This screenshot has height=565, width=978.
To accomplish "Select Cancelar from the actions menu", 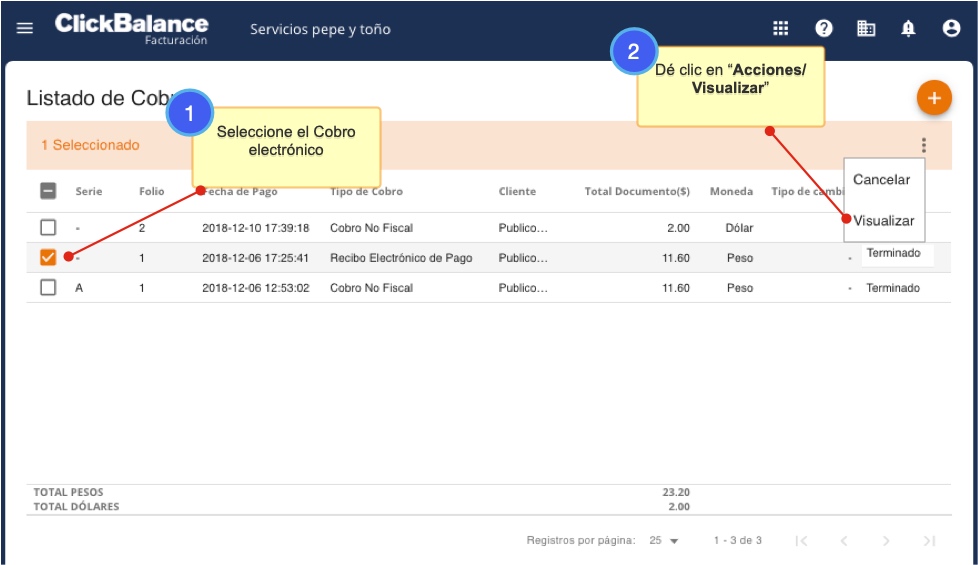I will click(881, 180).
